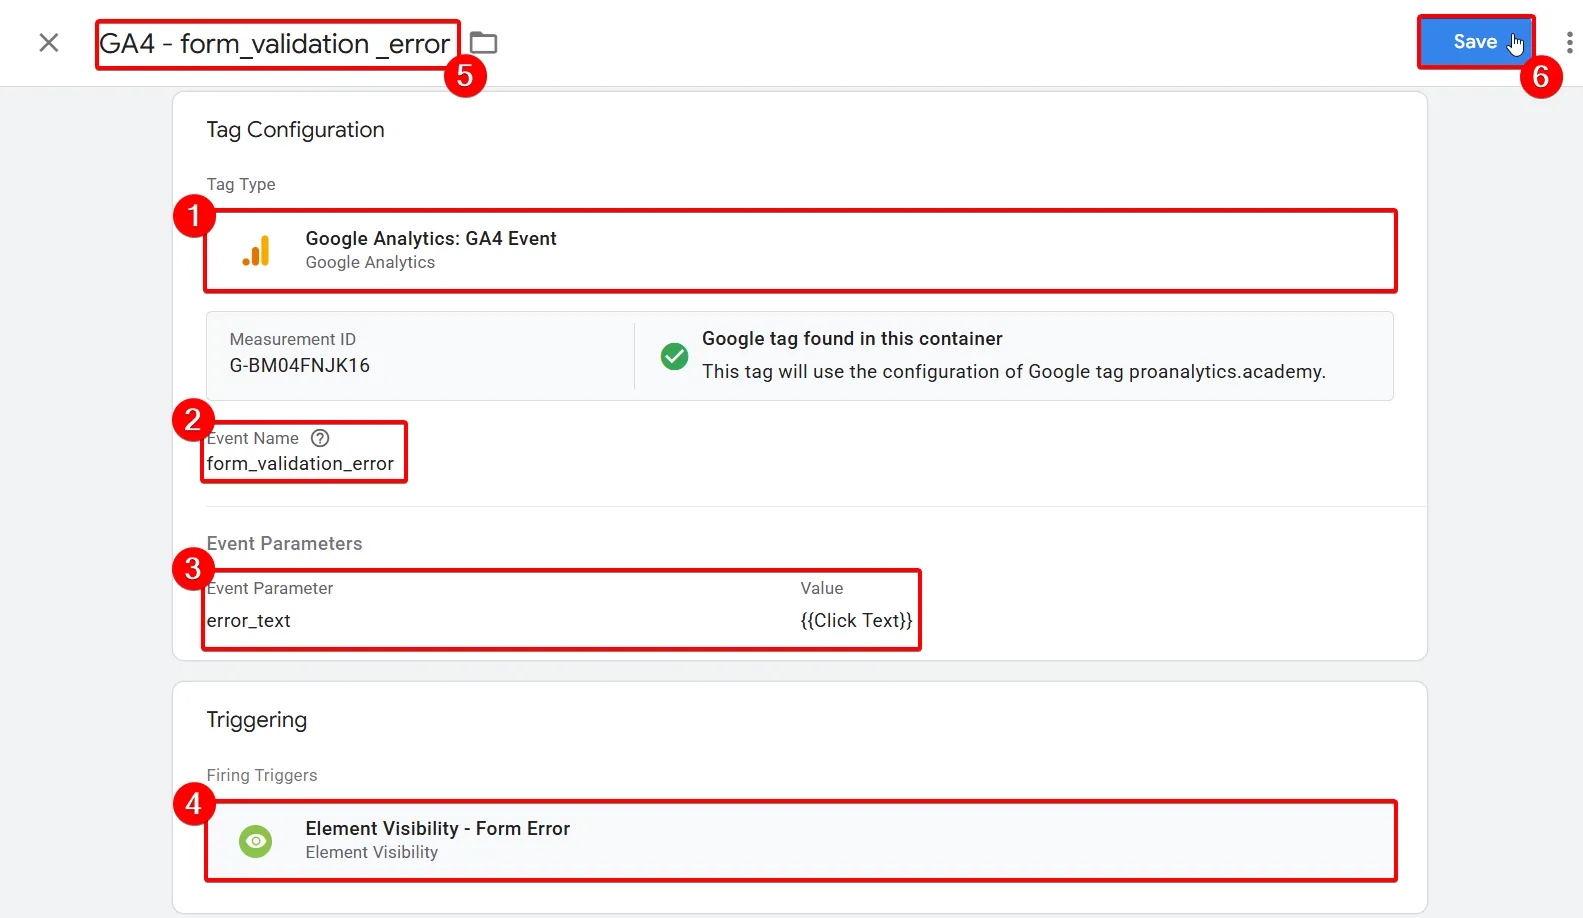Click the Value column header
Viewport: 1583px width, 918px height.
(822, 588)
